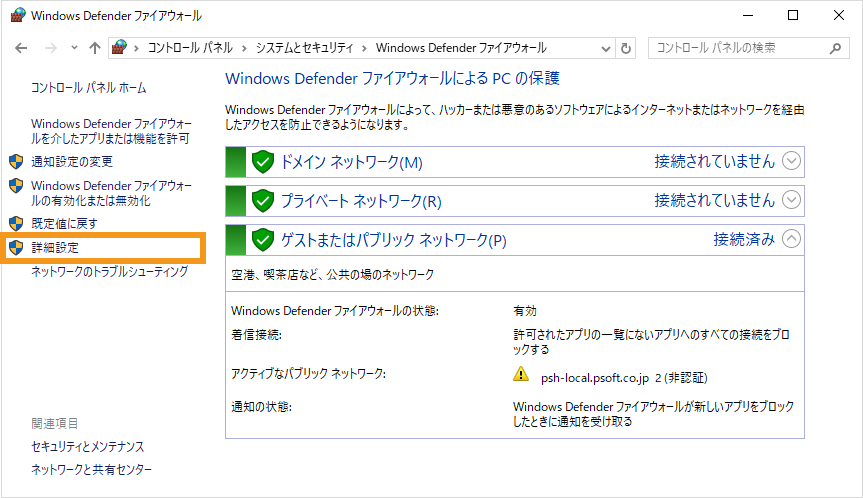Expand the ドメイン ネットワーク section chevron

[792, 161]
